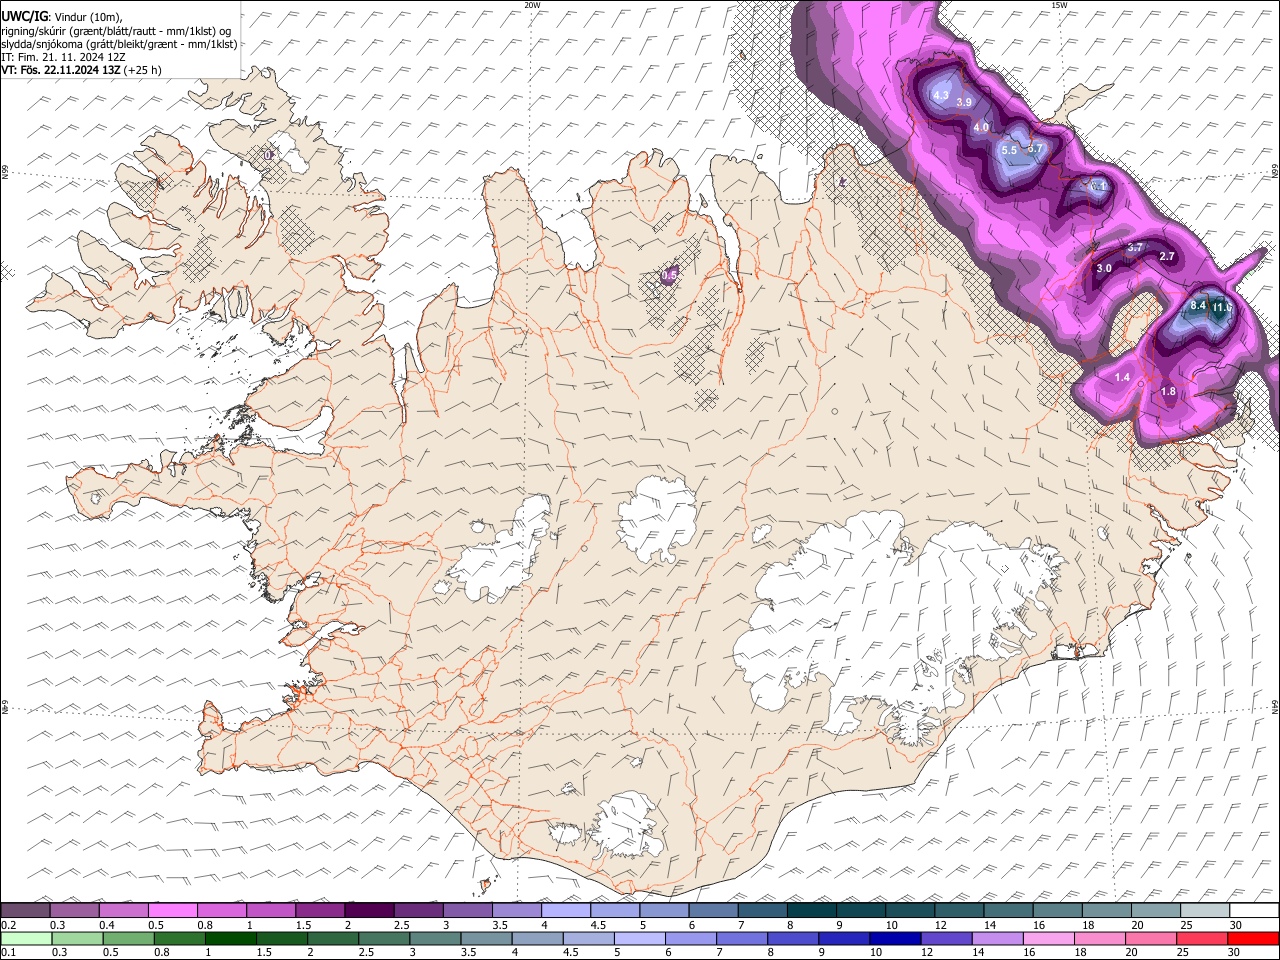
Task: Pick the '5.5' precipitation value on the map
Action: (x=1009, y=150)
